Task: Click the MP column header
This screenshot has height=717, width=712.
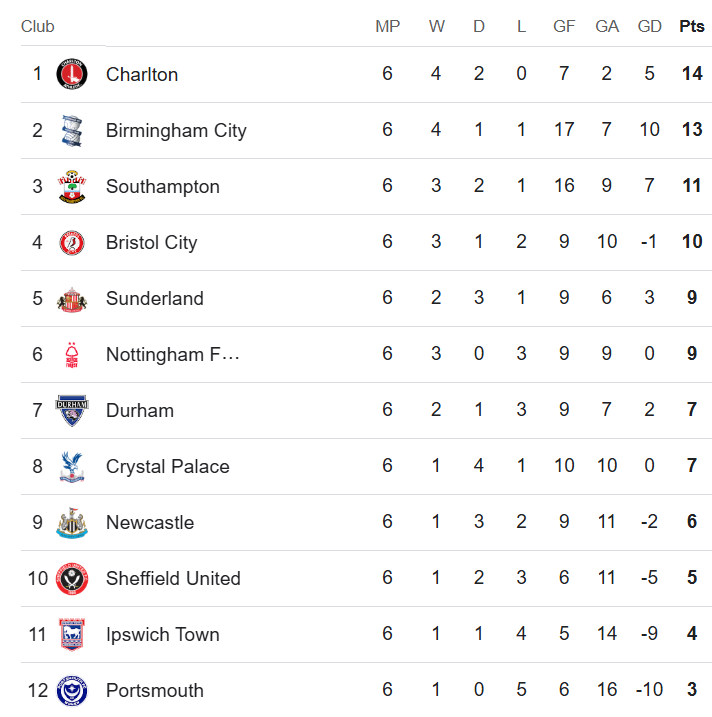Action: coord(387,27)
